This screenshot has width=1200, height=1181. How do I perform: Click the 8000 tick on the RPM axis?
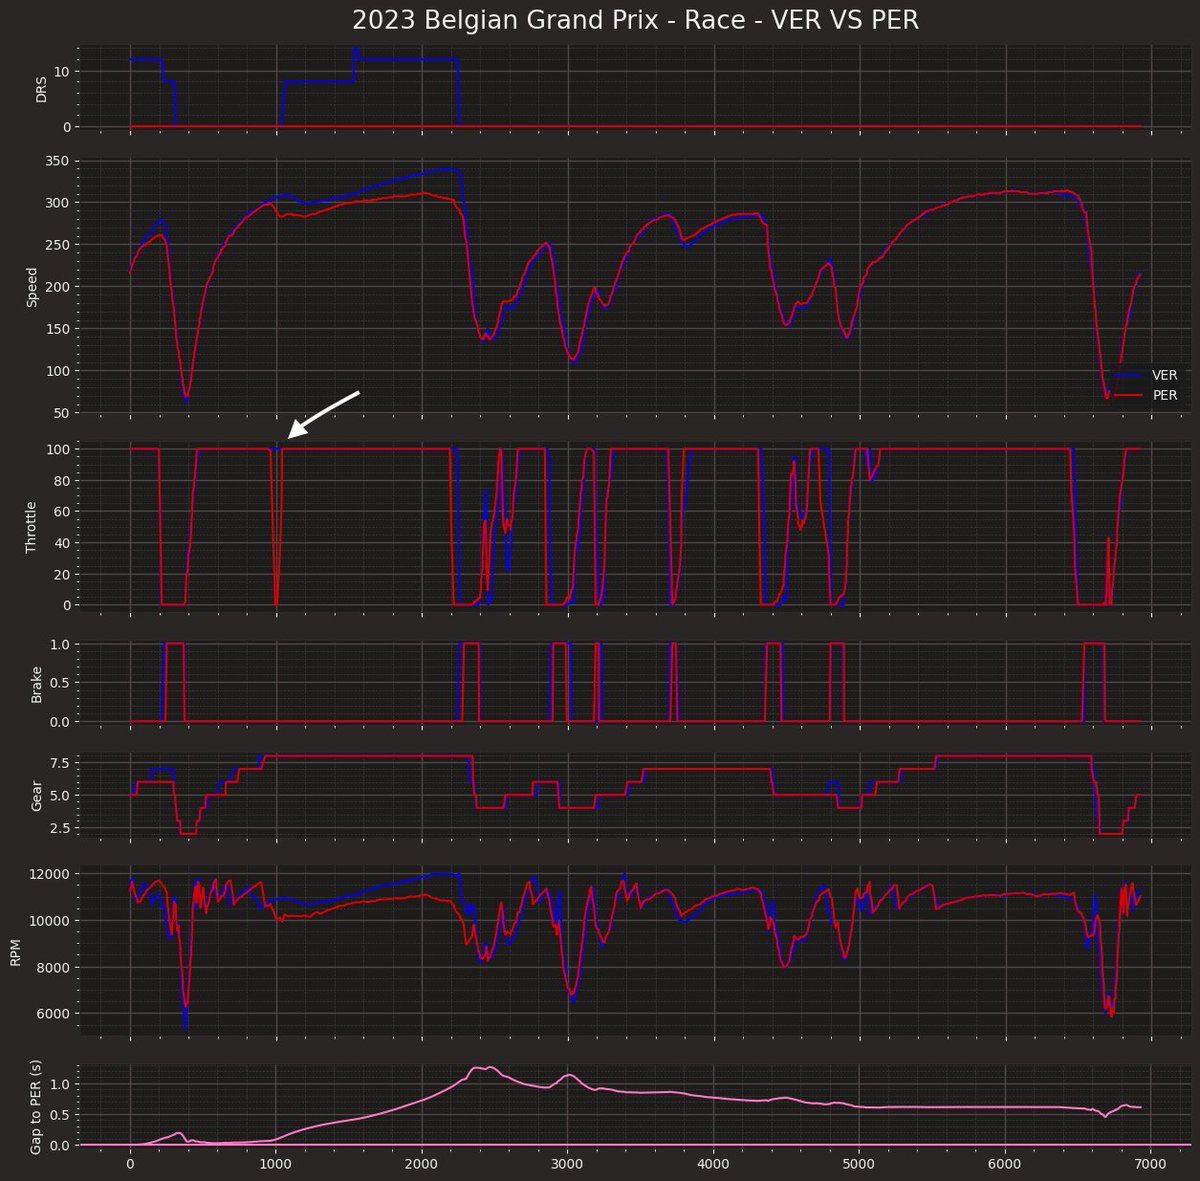coord(52,967)
